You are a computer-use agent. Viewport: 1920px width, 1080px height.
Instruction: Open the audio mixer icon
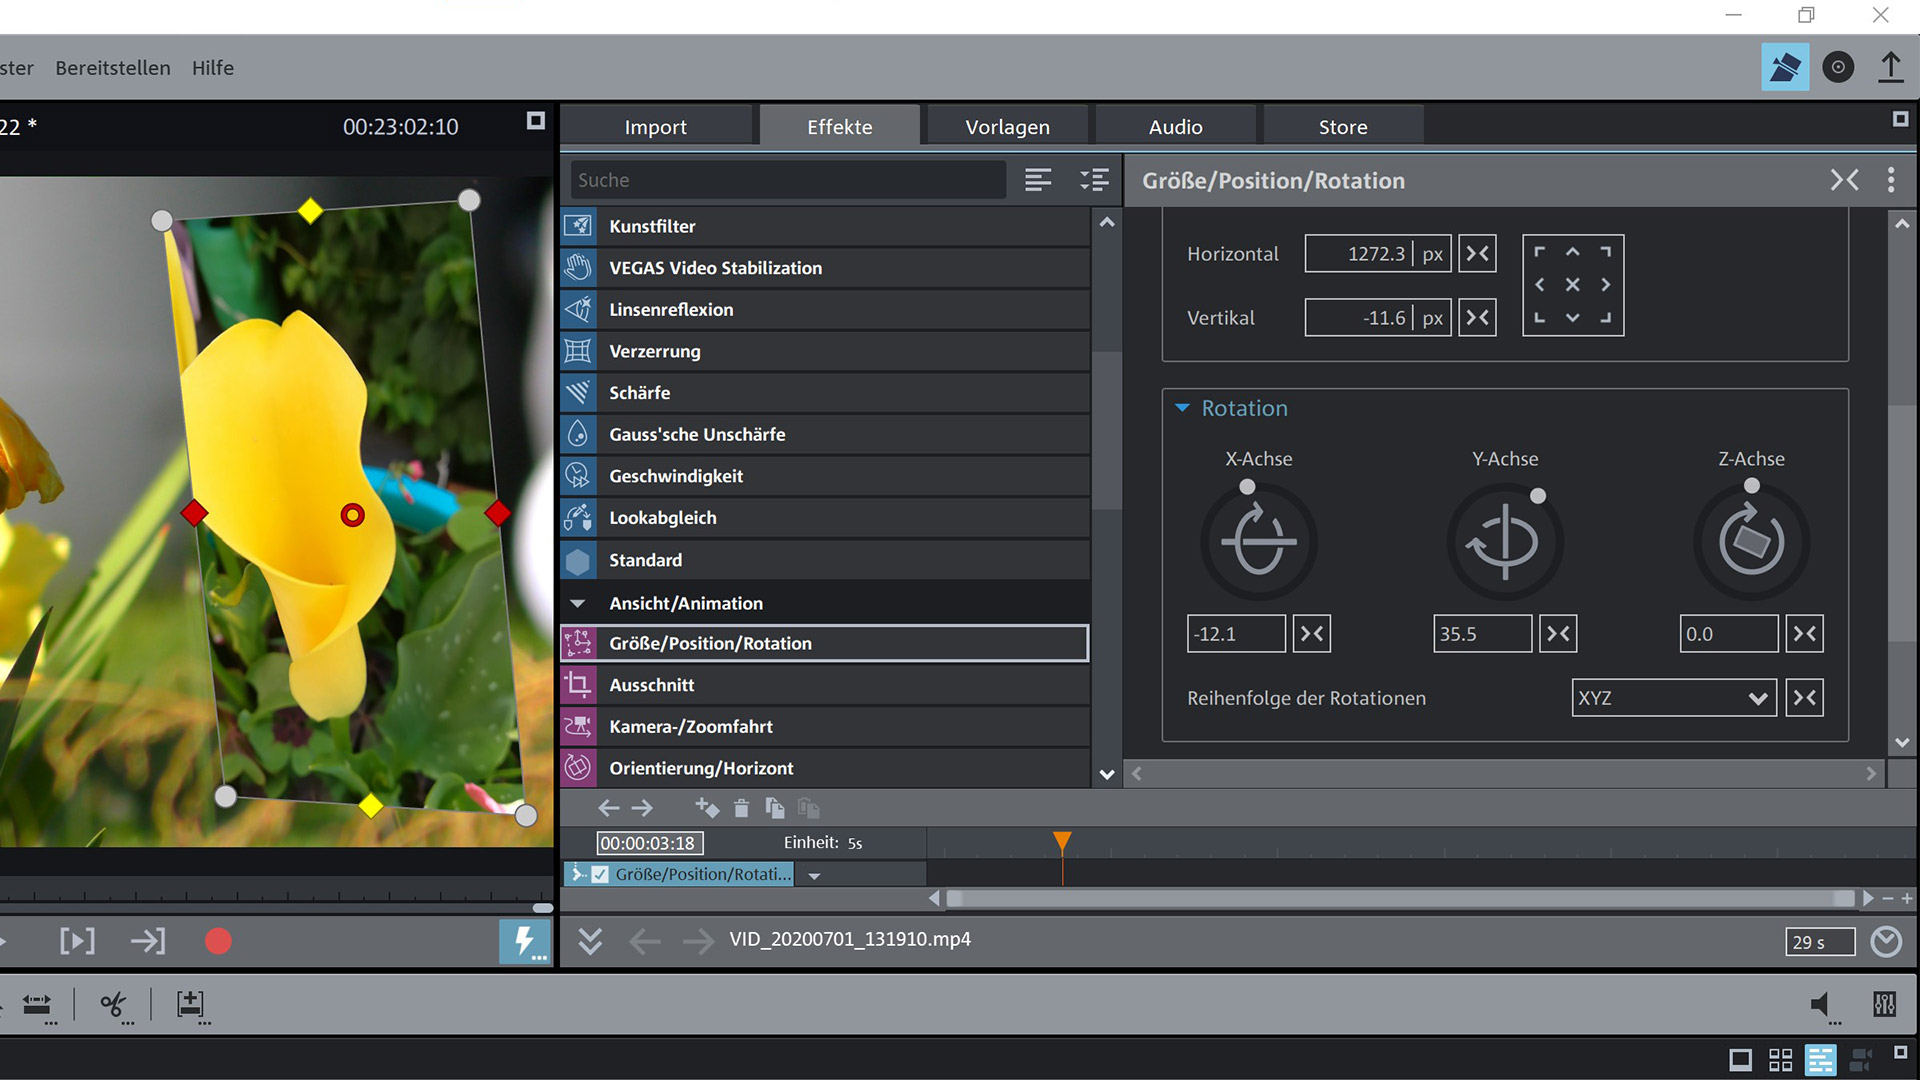pyautogui.click(x=1884, y=1004)
